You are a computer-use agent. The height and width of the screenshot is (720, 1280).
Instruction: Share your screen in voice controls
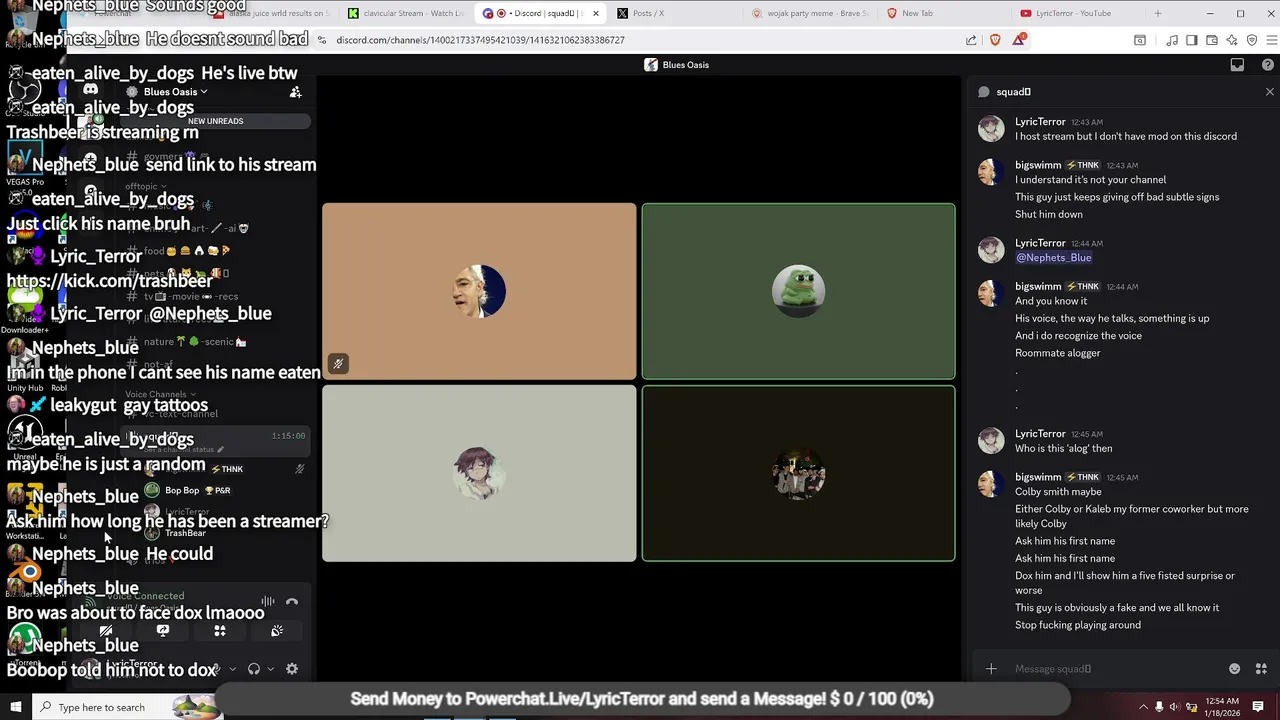pos(163,631)
